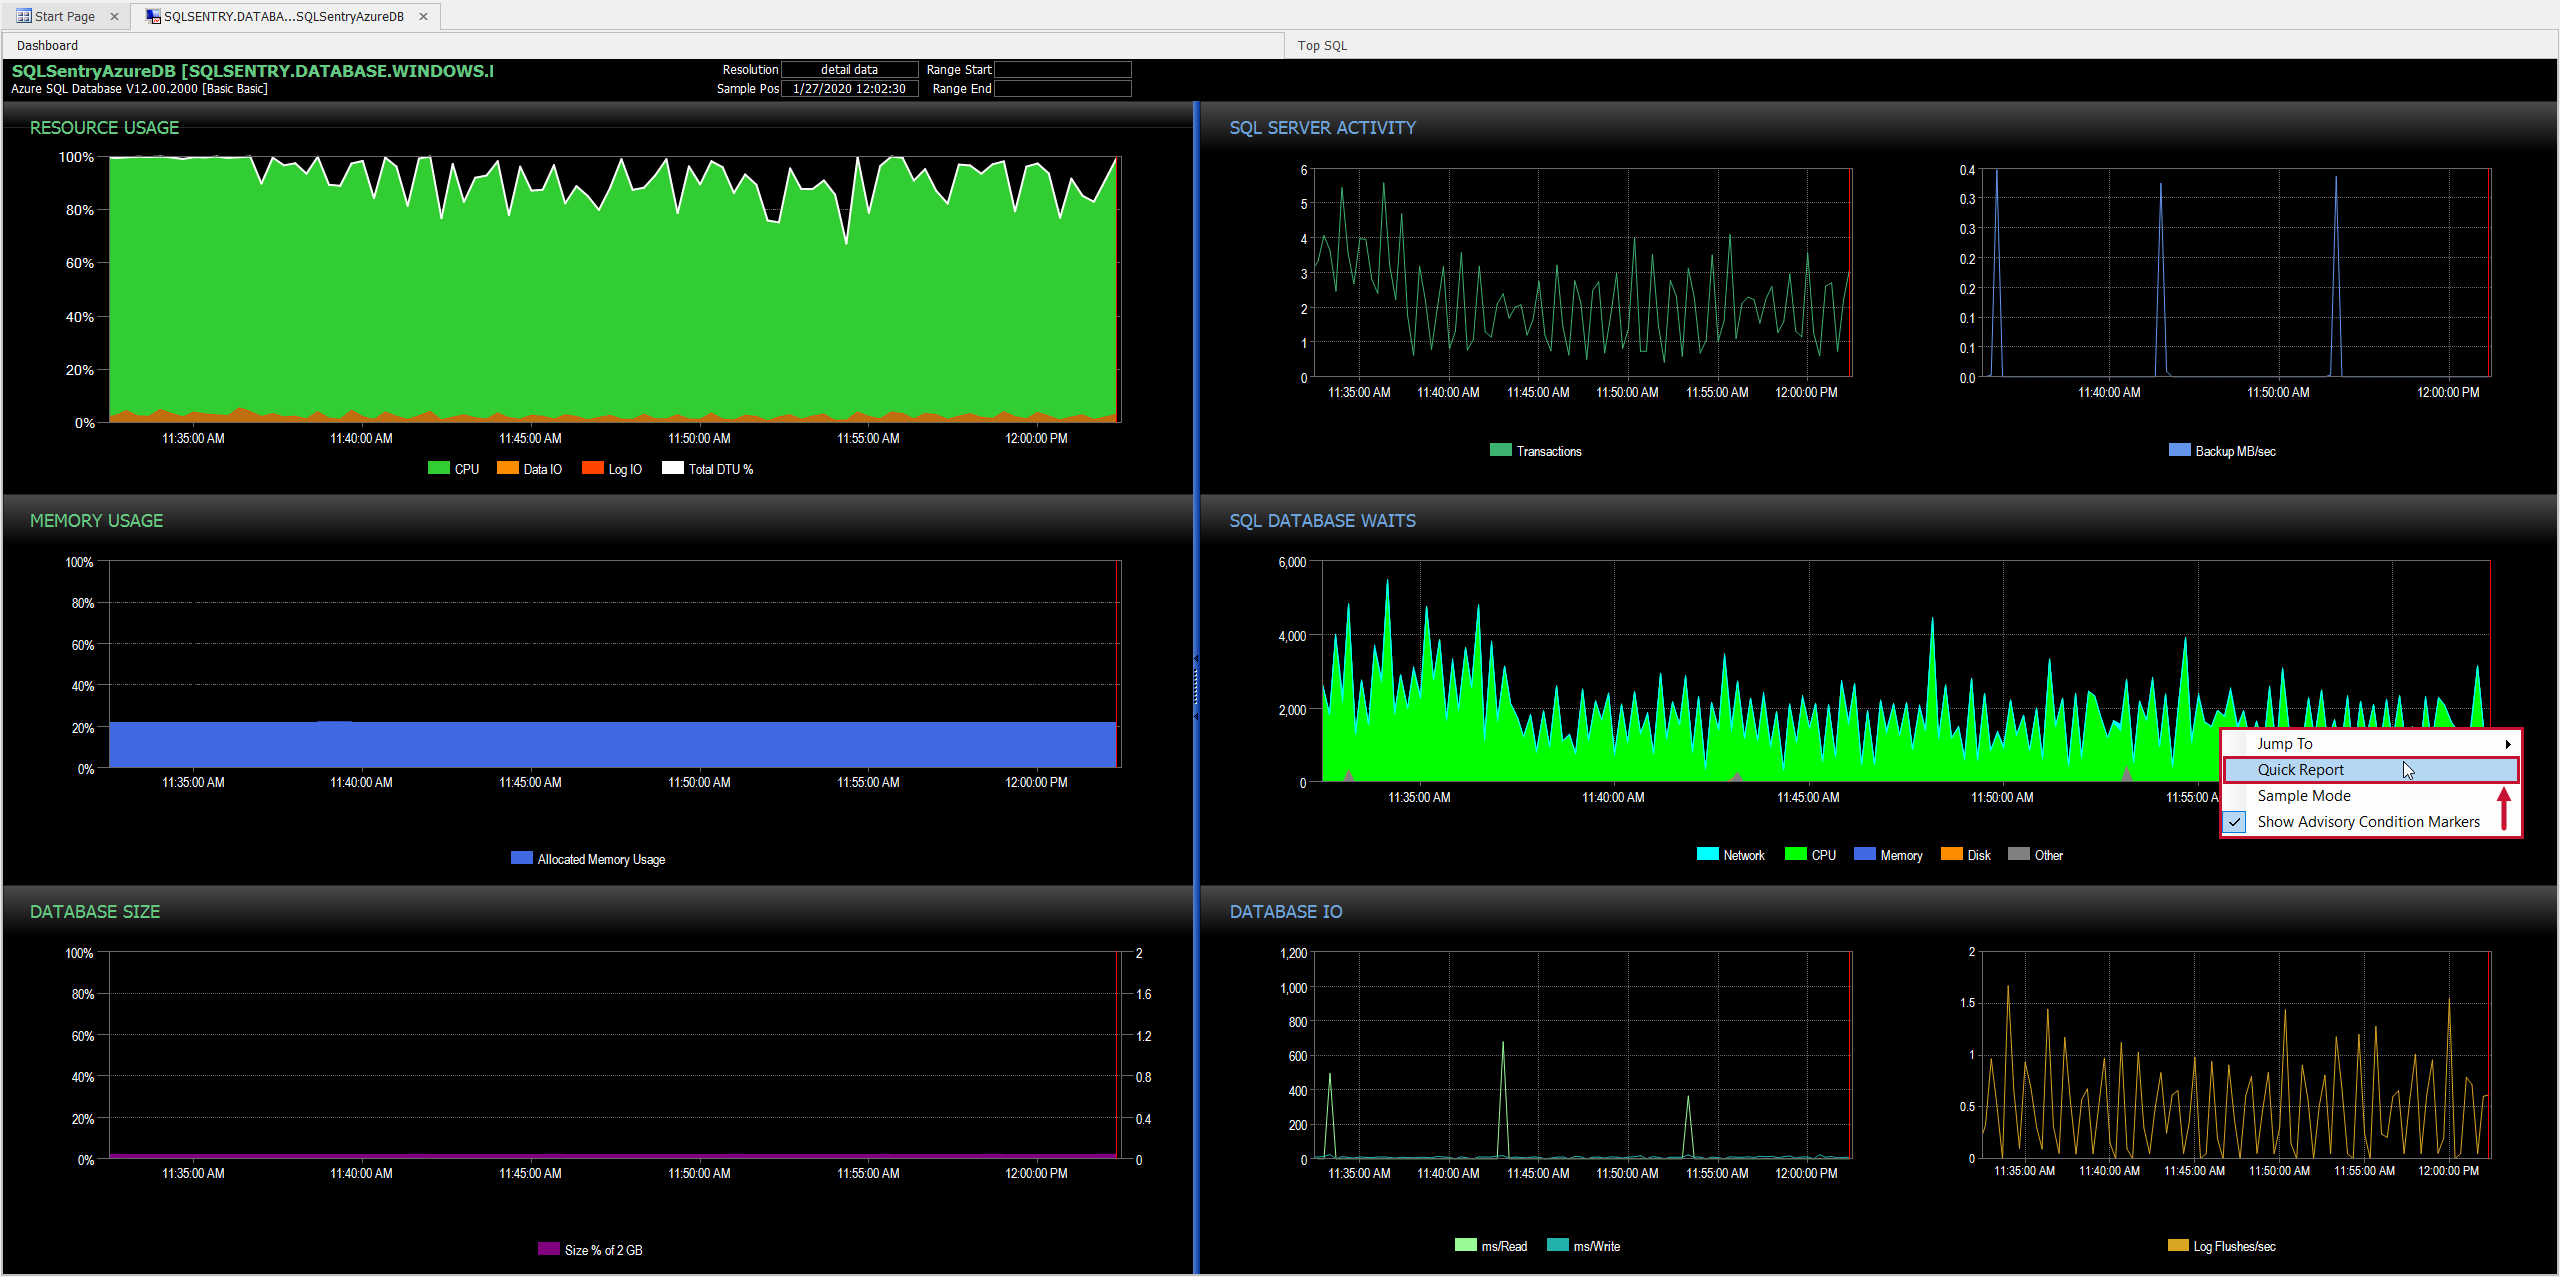The height and width of the screenshot is (1277, 2560).
Task: Click the Range Start input field
Action: (1062, 70)
